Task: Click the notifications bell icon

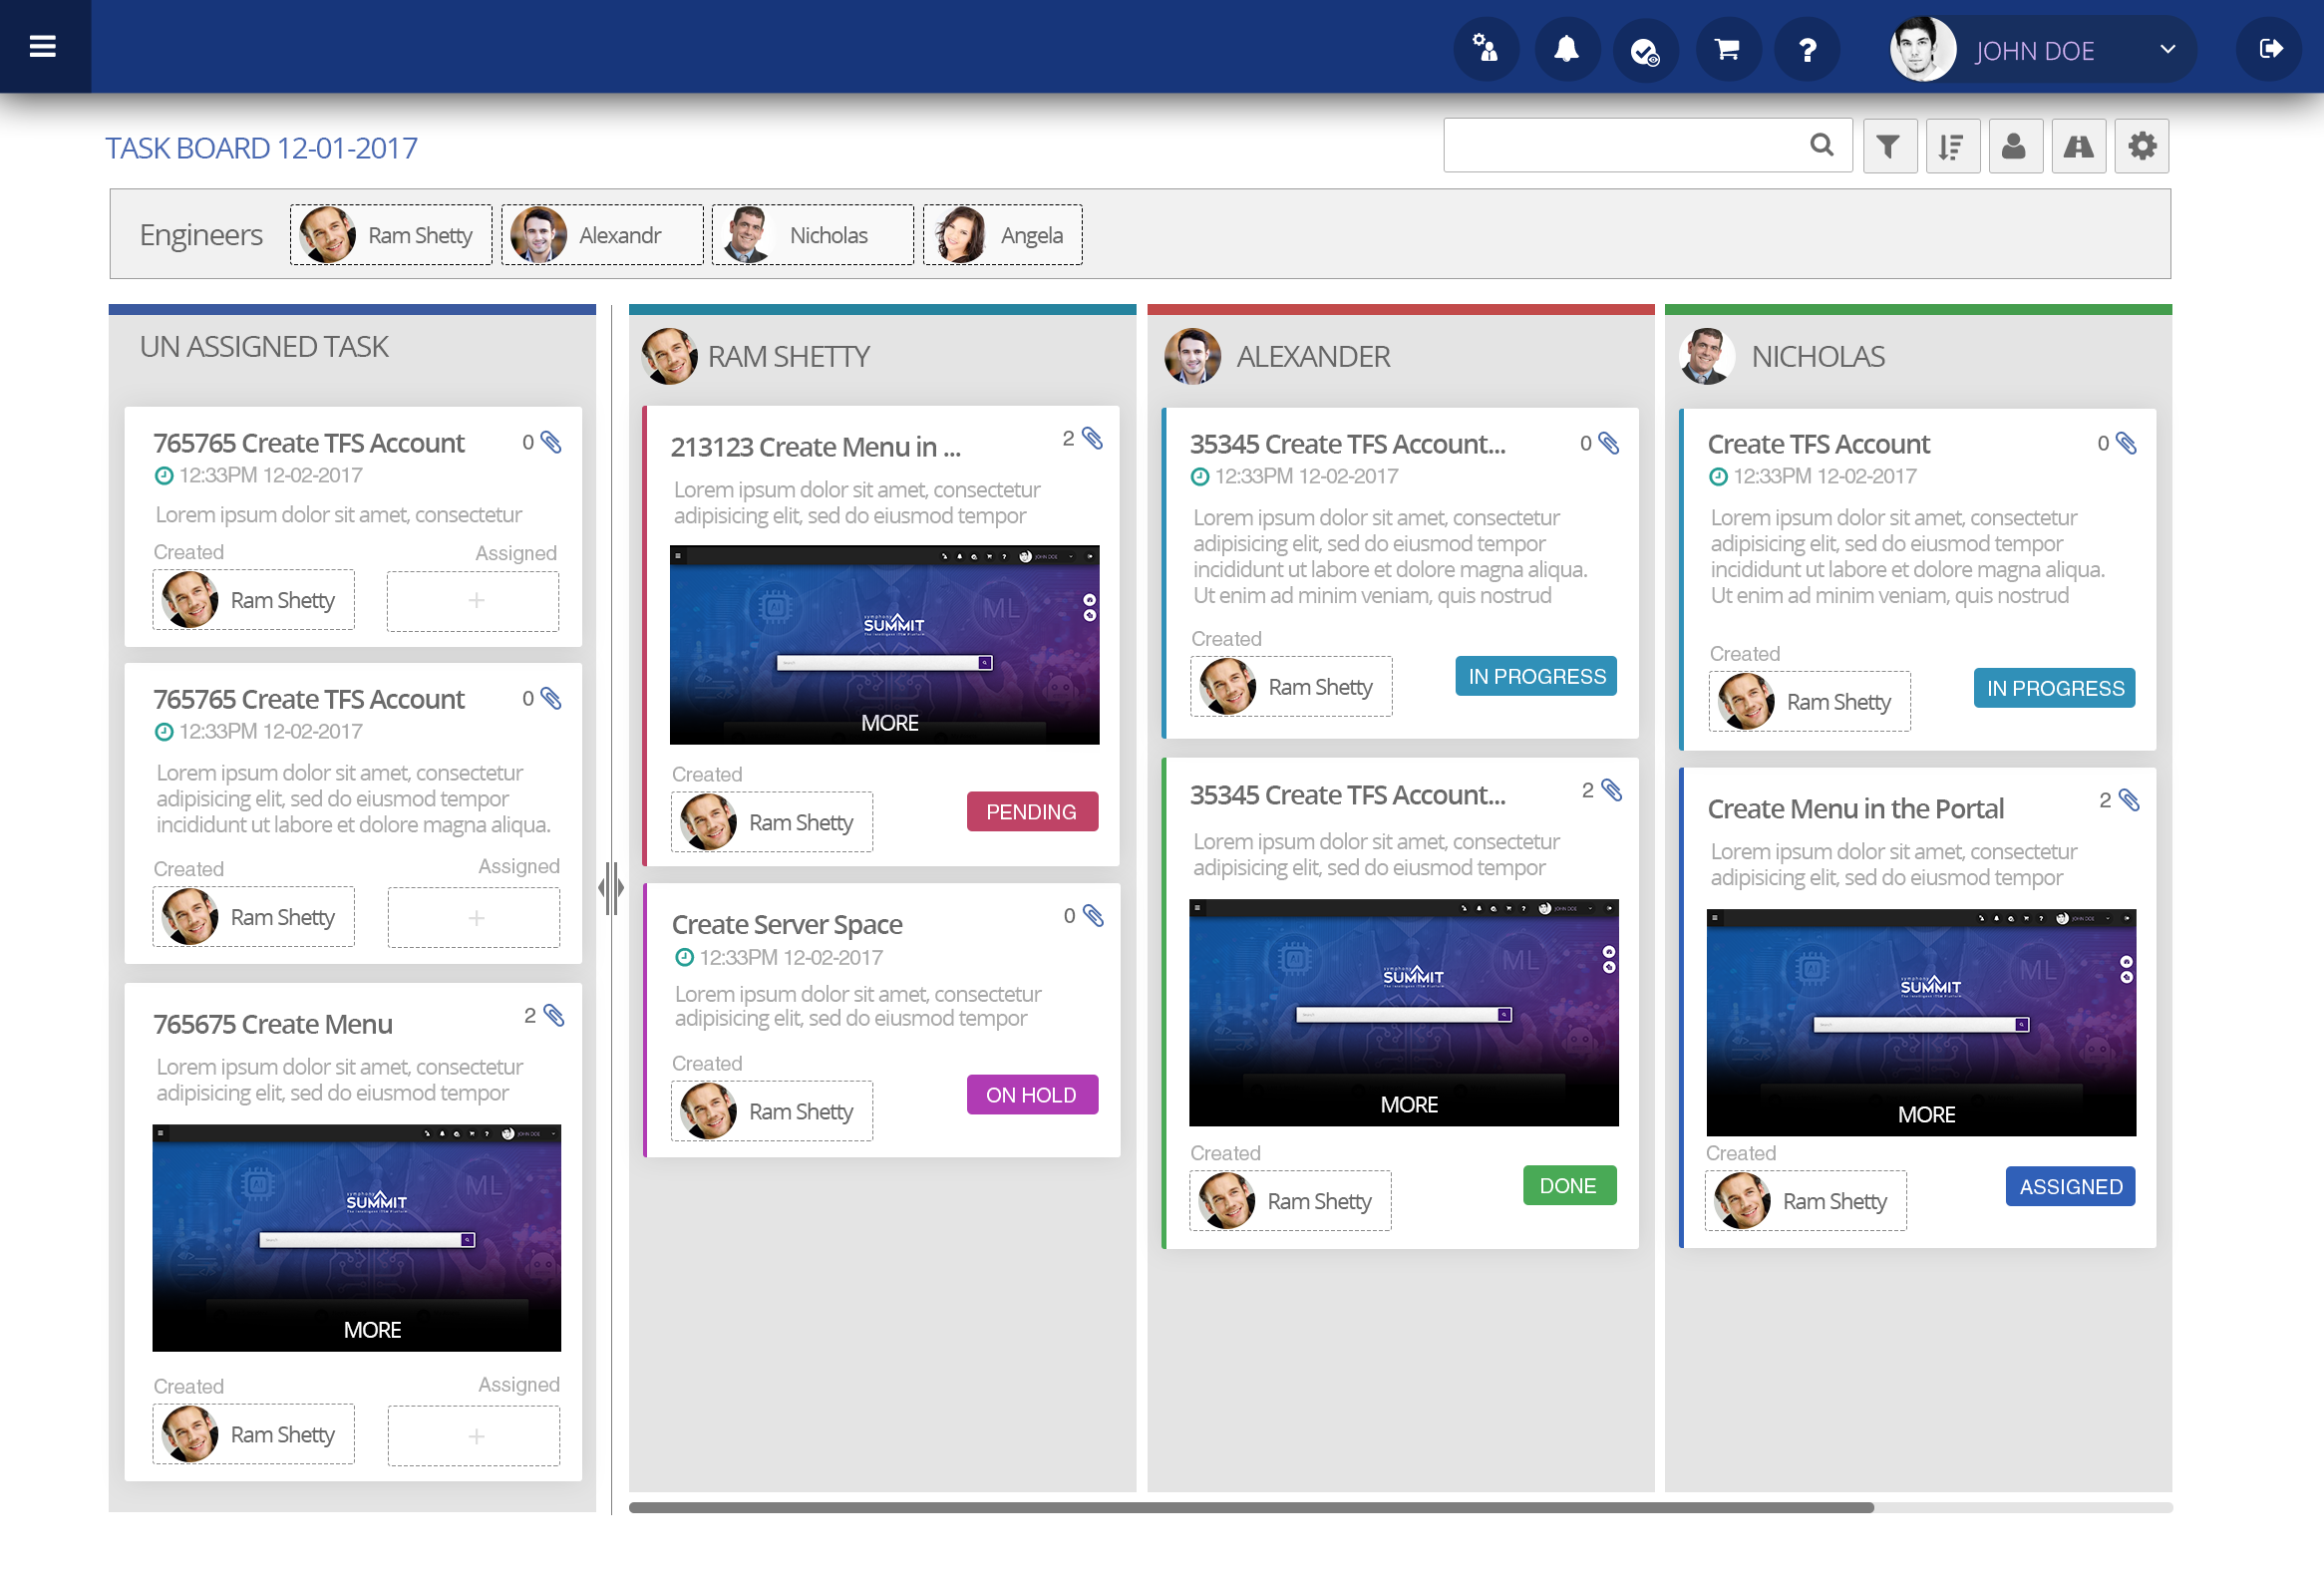Action: pyautogui.click(x=1566, y=49)
